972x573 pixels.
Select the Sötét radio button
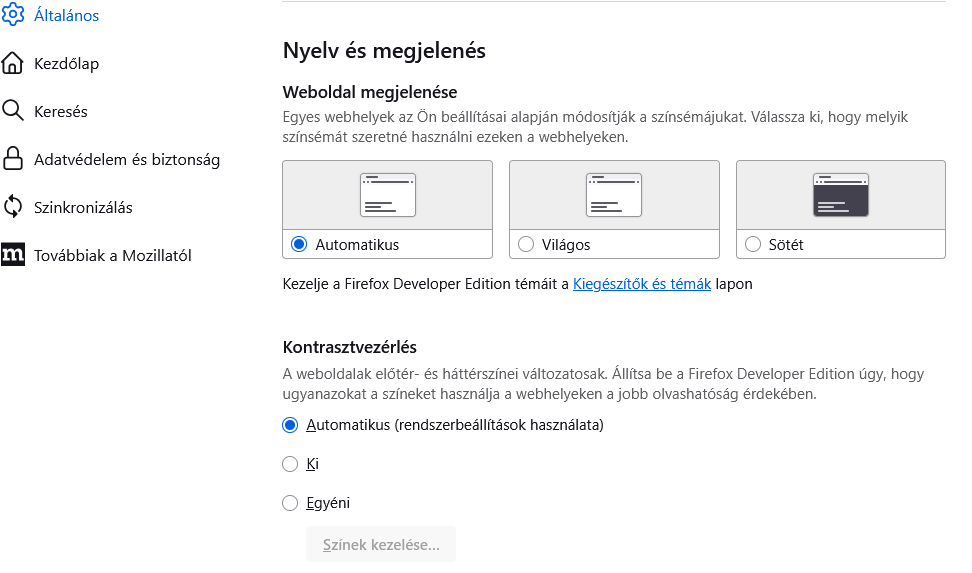[753, 244]
